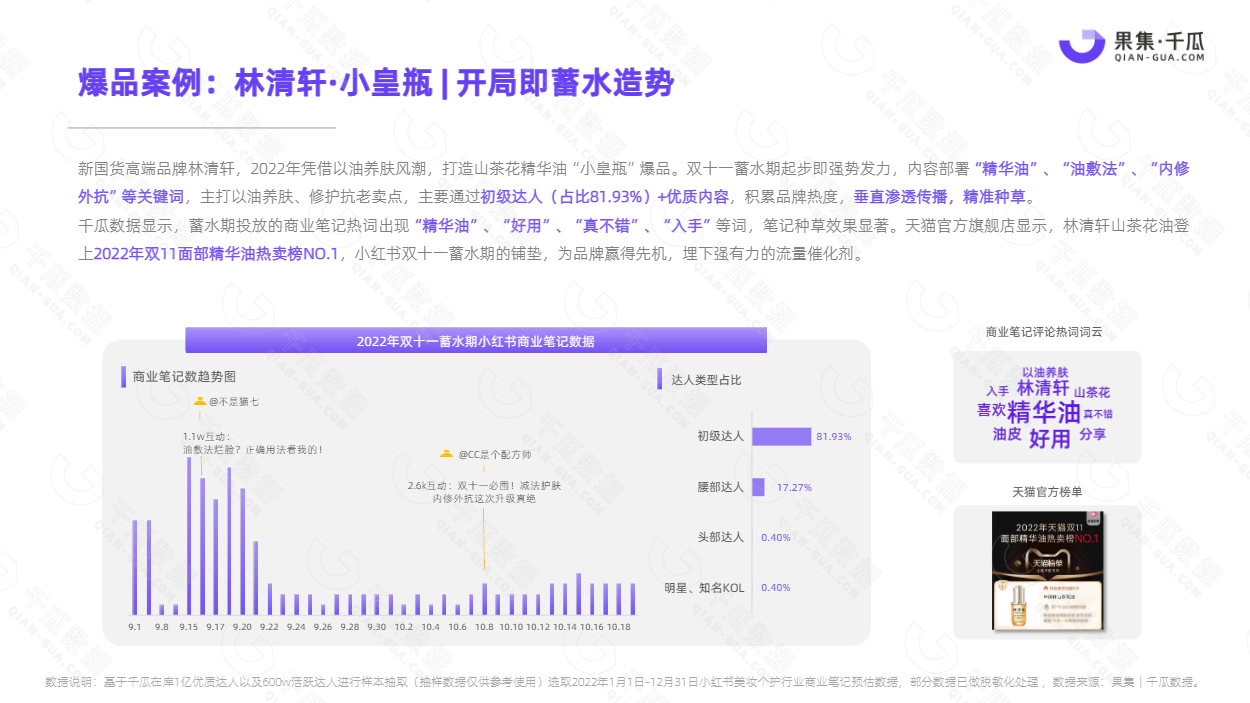Click the QIAN-GUA.COM text under the logo
This screenshot has height=703, width=1250.
[x=1160, y=58]
